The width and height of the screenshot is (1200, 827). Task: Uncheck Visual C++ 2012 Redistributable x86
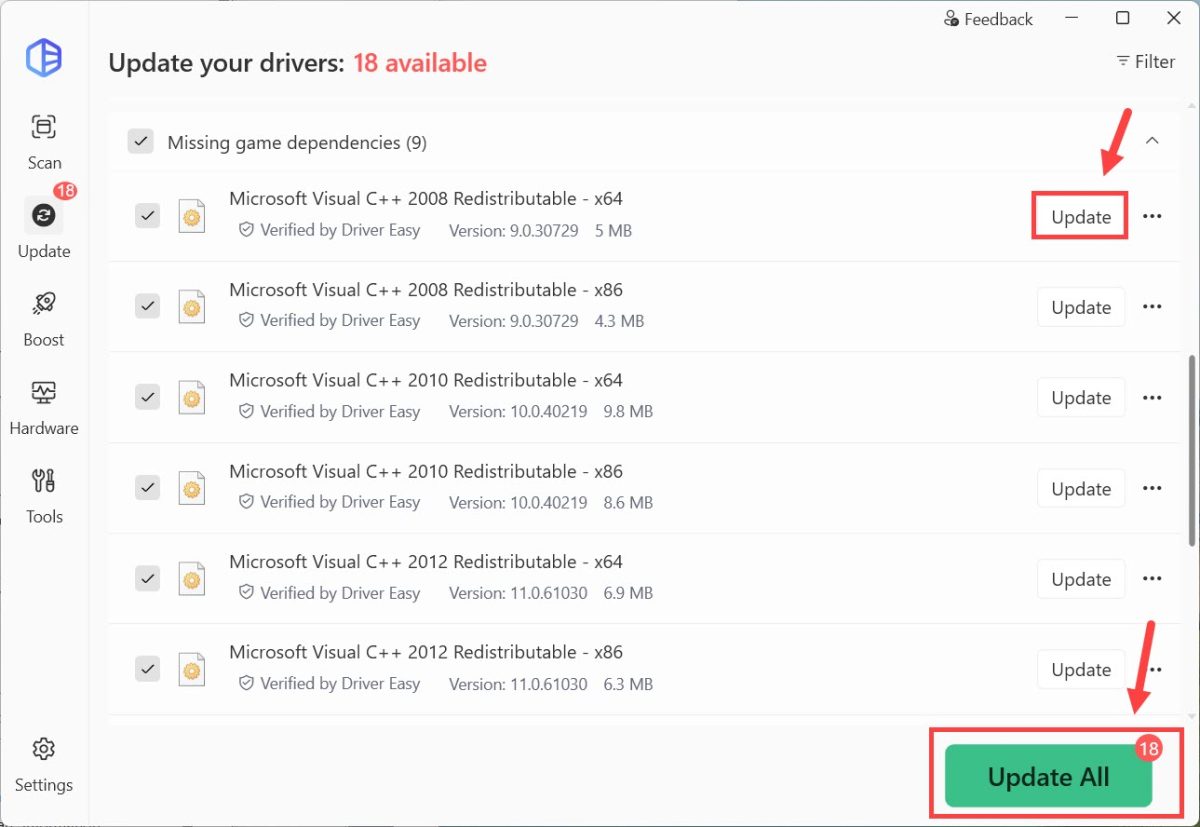(x=147, y=668)
